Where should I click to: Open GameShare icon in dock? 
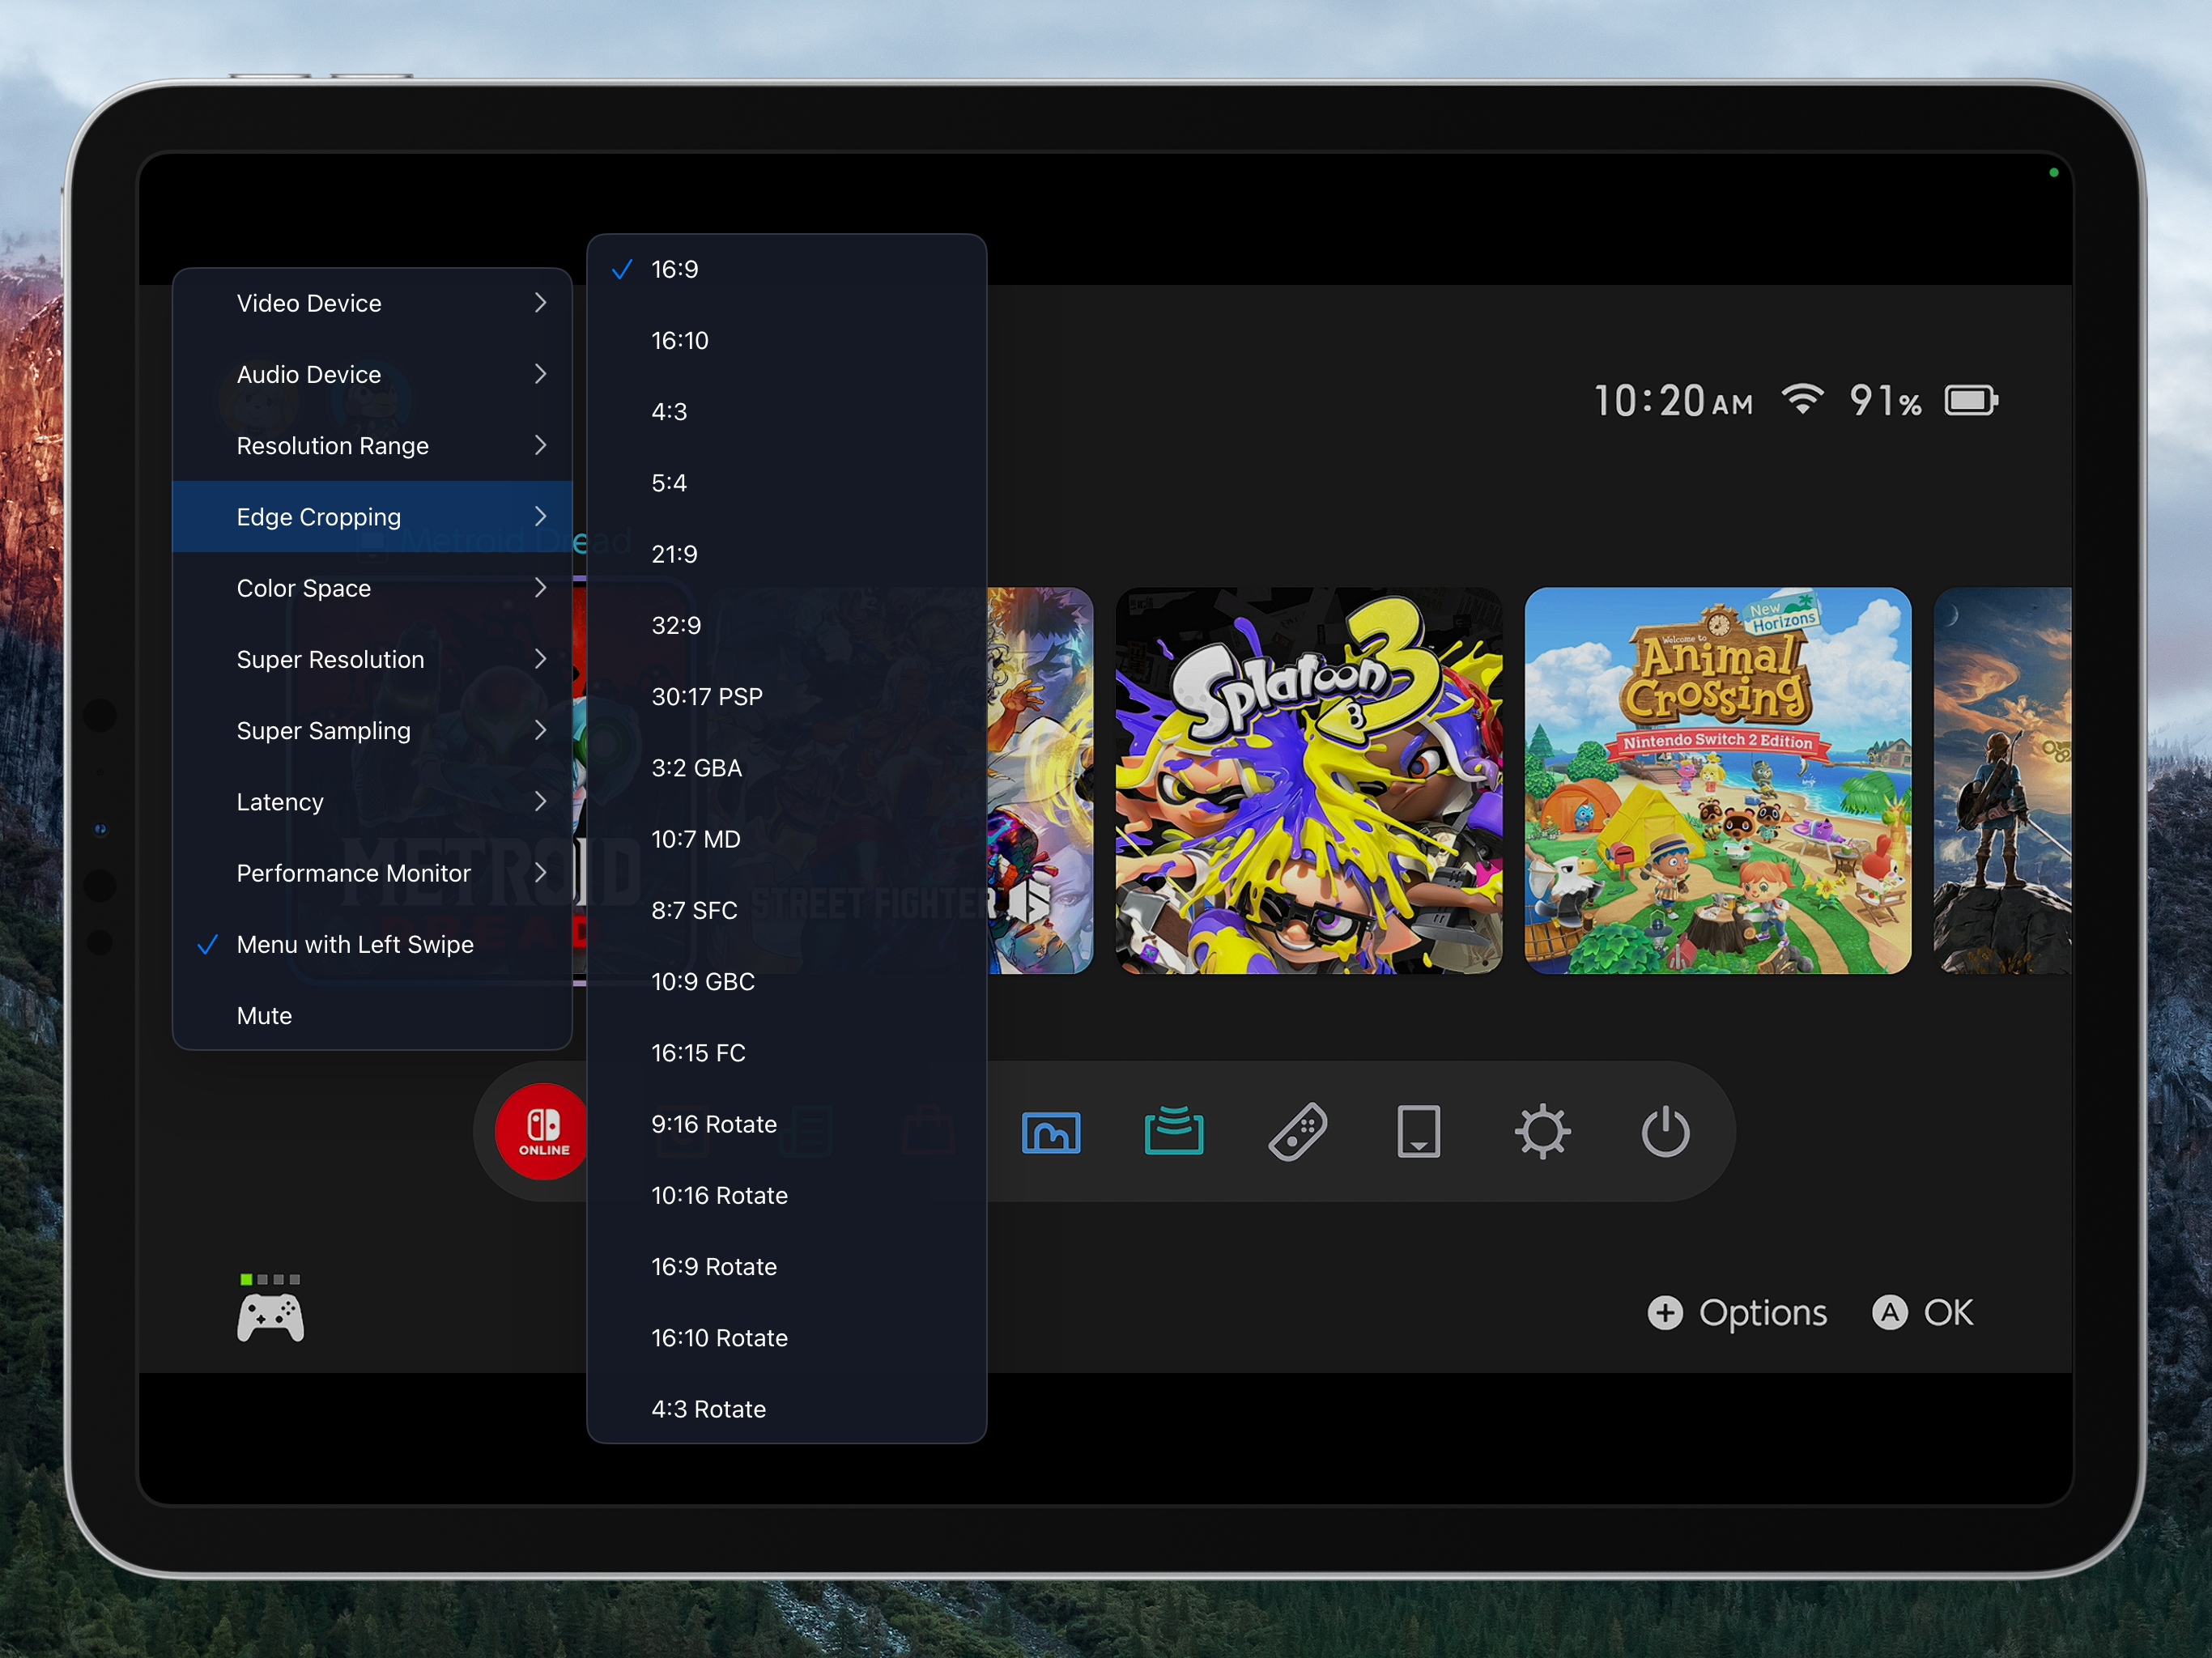pos(1174,1131)
